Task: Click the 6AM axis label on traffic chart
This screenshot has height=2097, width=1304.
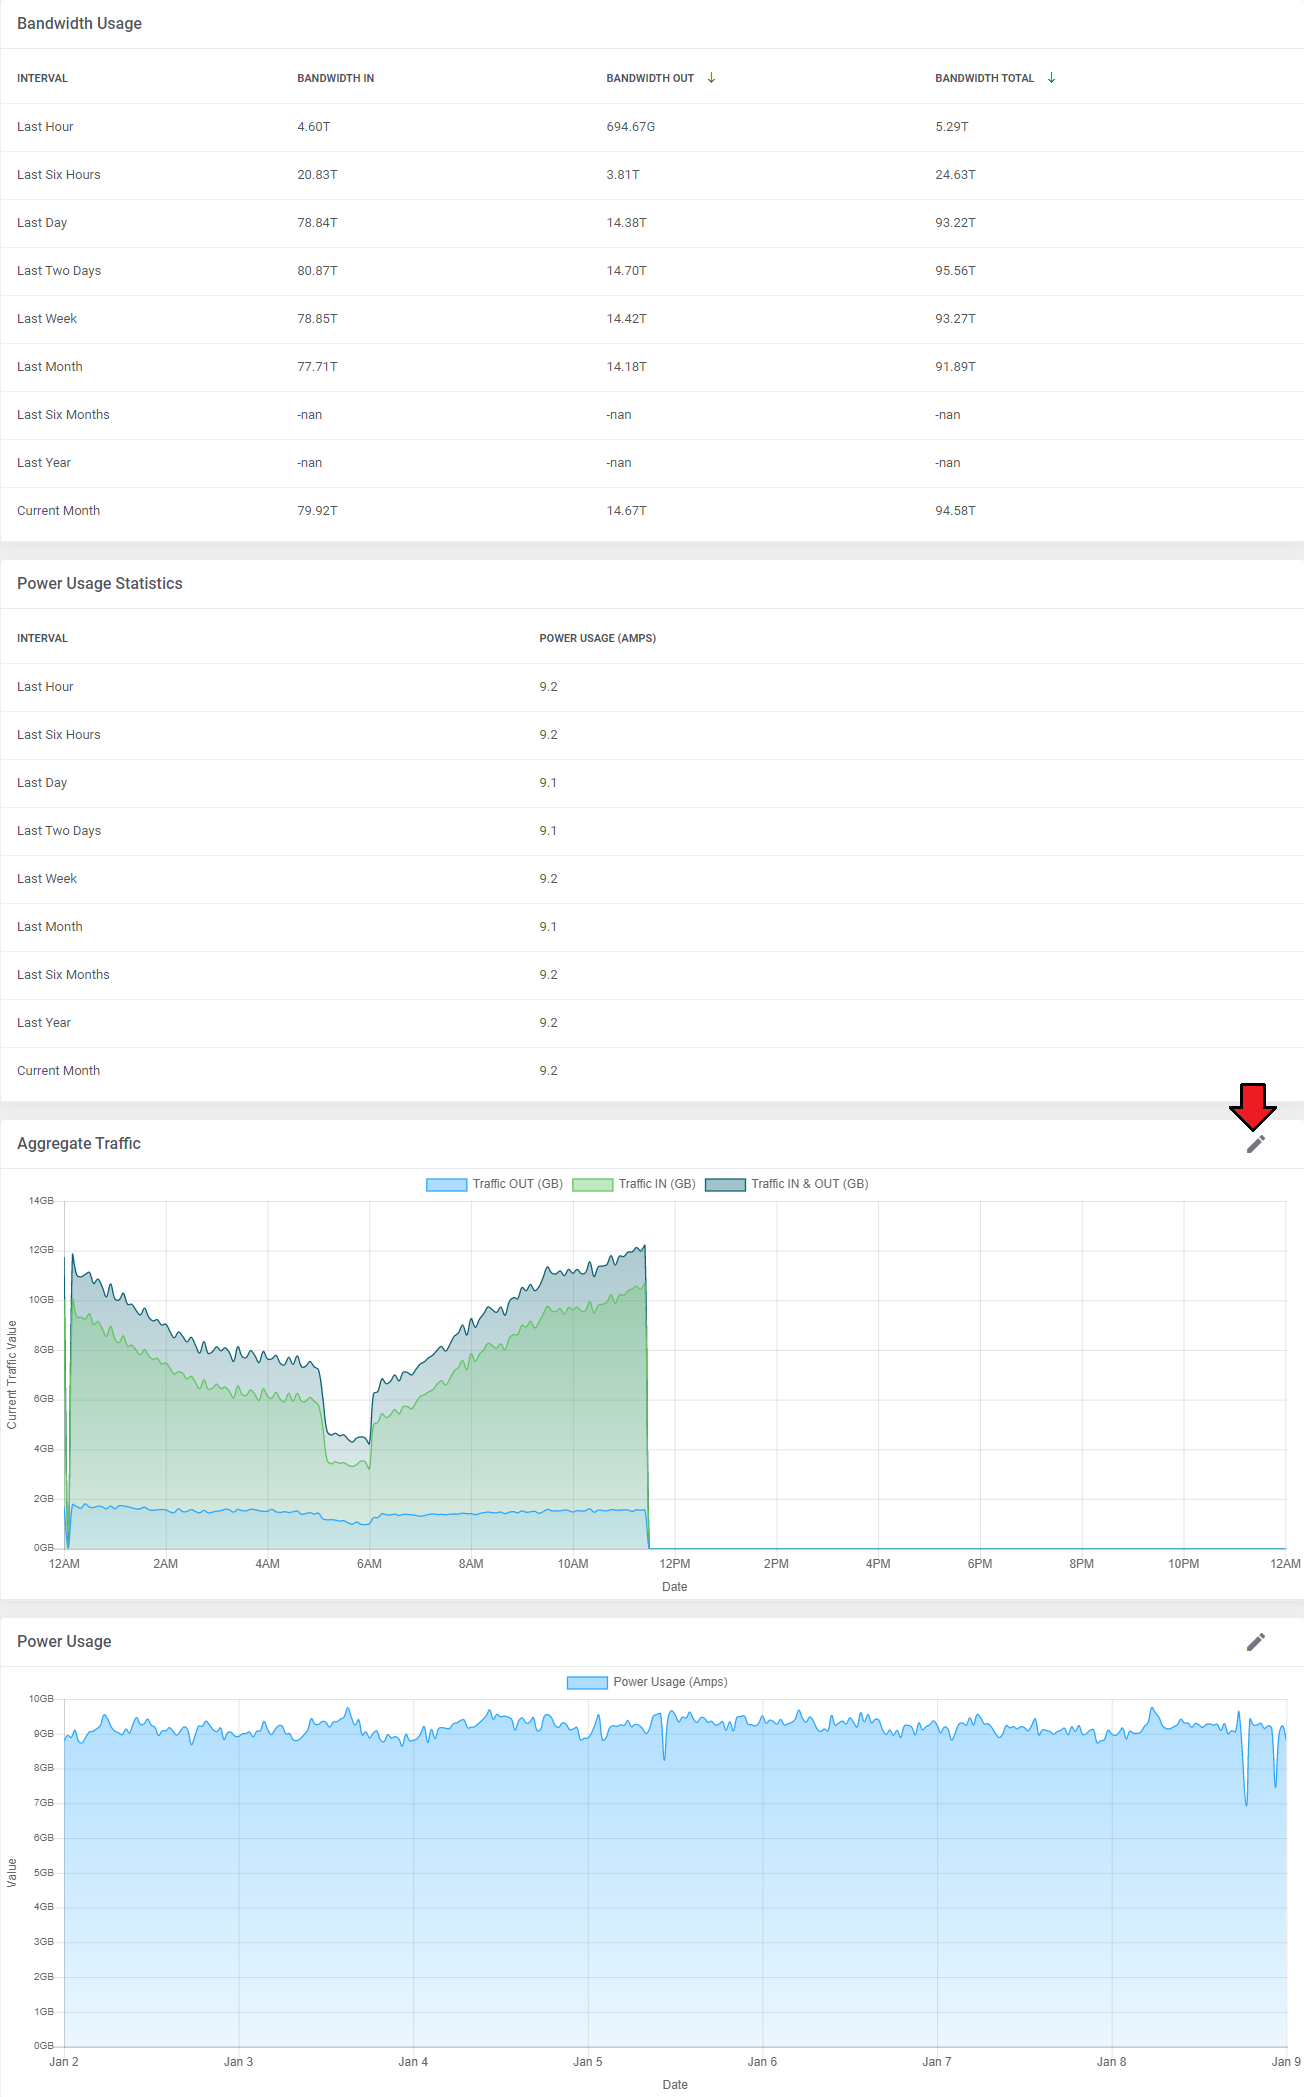Action: (x=369, y=1564)
